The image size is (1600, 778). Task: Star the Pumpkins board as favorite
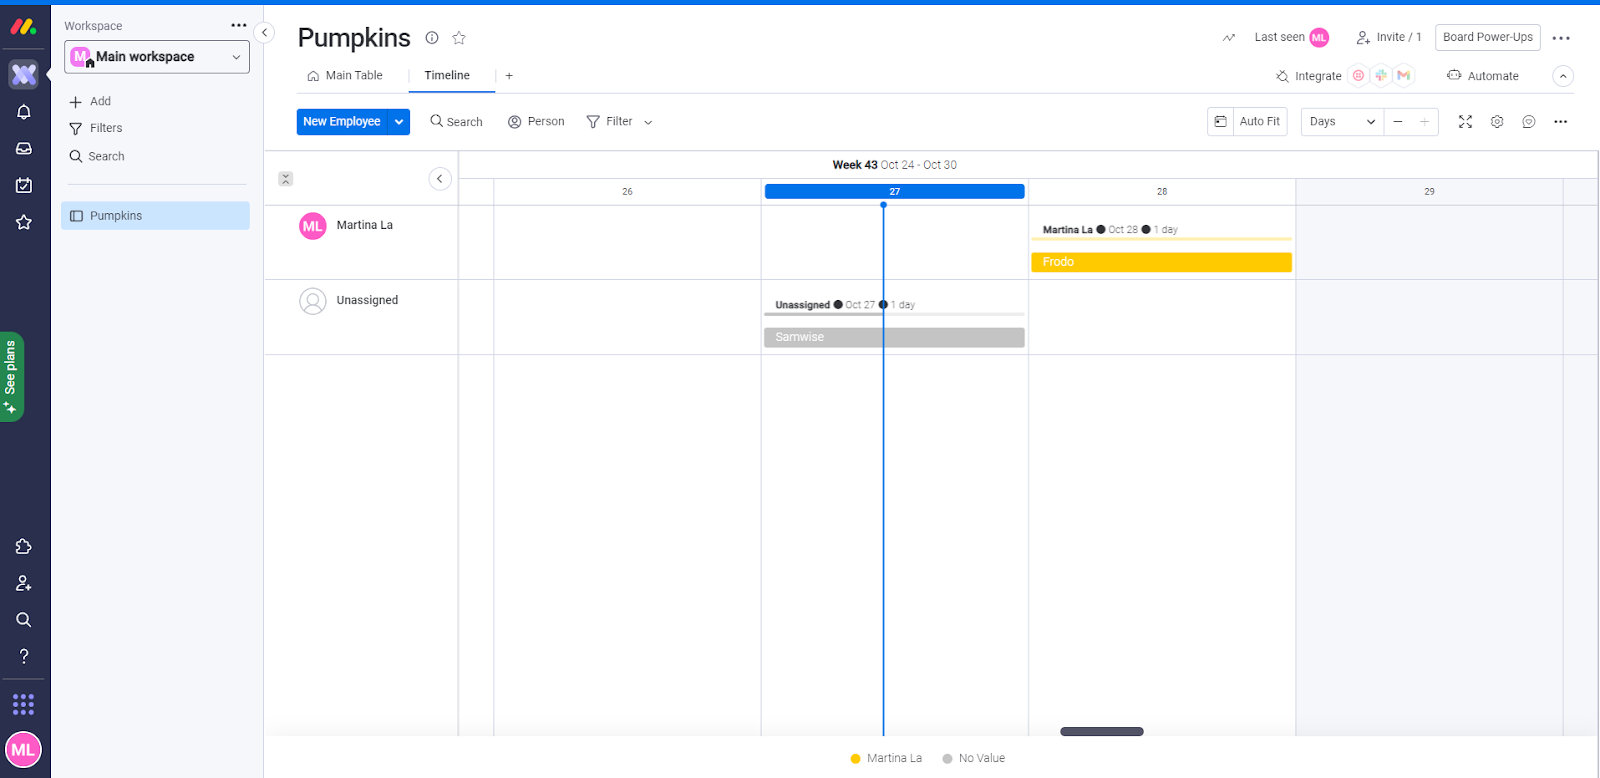point(459,38)
